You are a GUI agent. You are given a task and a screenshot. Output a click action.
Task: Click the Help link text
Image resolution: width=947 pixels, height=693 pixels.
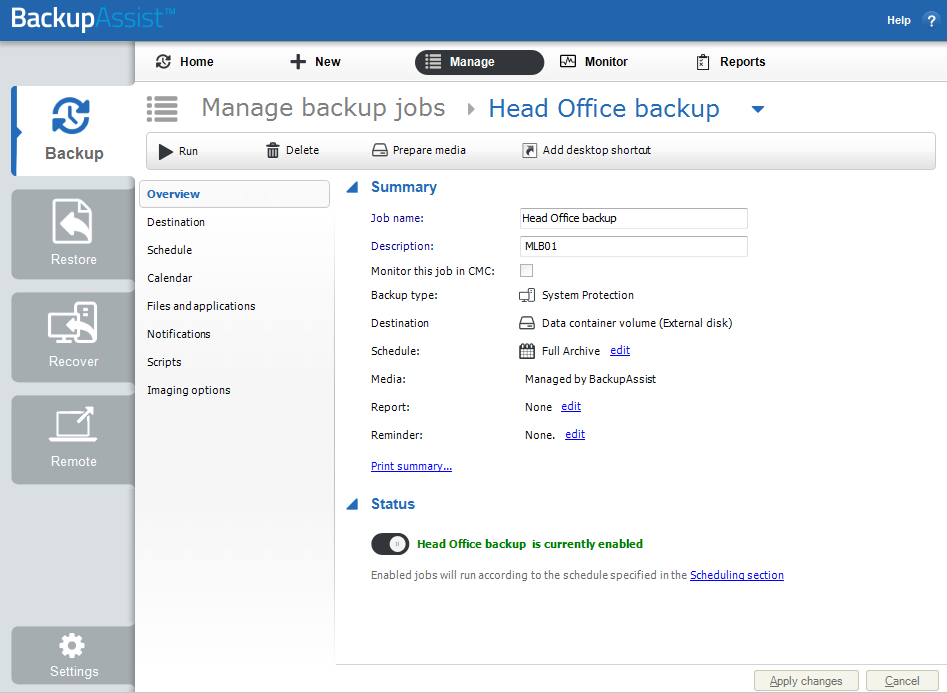click(899, 21)
